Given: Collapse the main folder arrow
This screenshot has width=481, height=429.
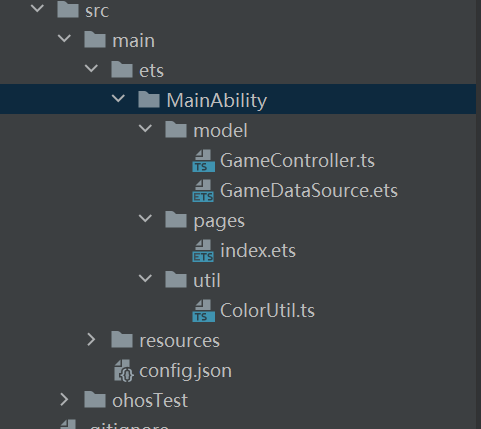Looking at the screenshot, I should pyautogui.click(x=64, y=38).
